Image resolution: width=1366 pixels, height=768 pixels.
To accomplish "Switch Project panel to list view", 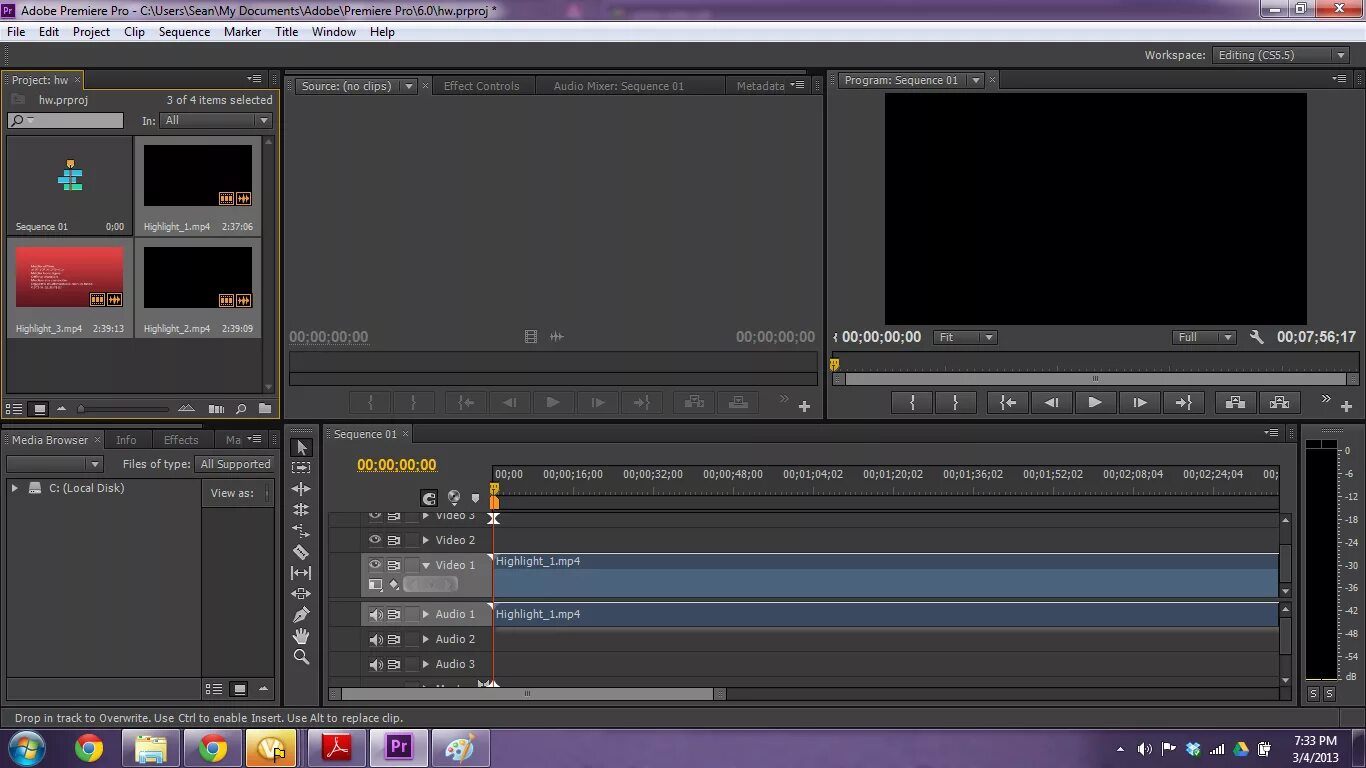I will [14, 408].
